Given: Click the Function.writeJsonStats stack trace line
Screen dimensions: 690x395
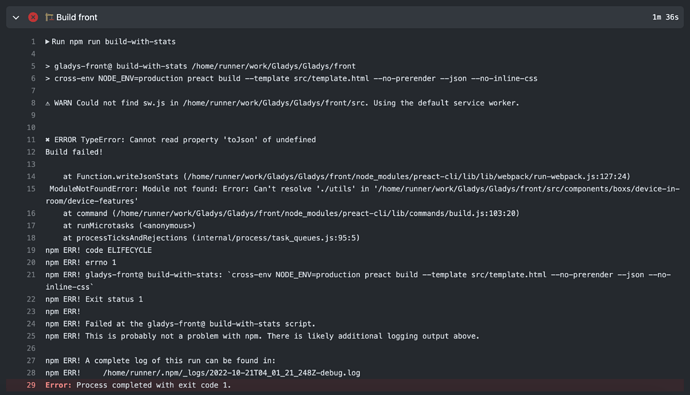Looking at the screenshot, I should tap(346, 177).
